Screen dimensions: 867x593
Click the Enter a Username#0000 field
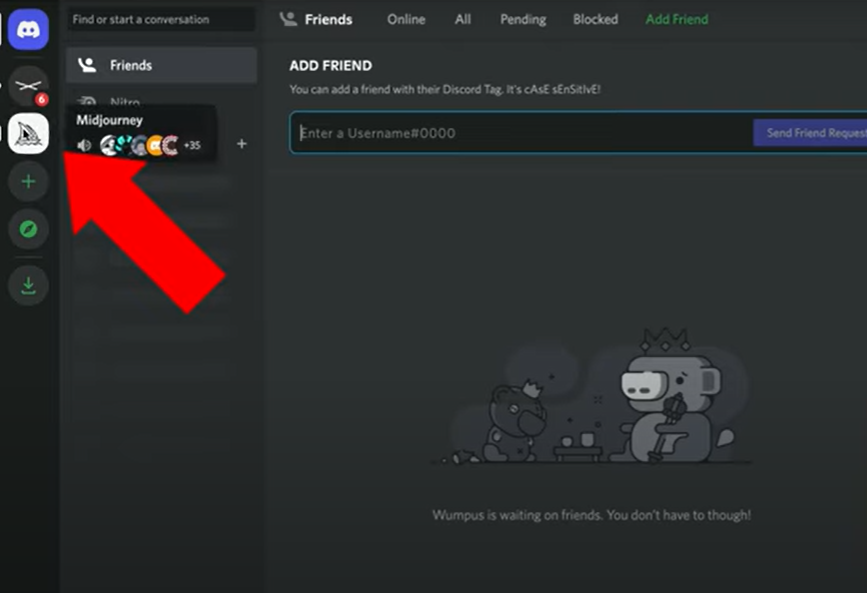520,133
